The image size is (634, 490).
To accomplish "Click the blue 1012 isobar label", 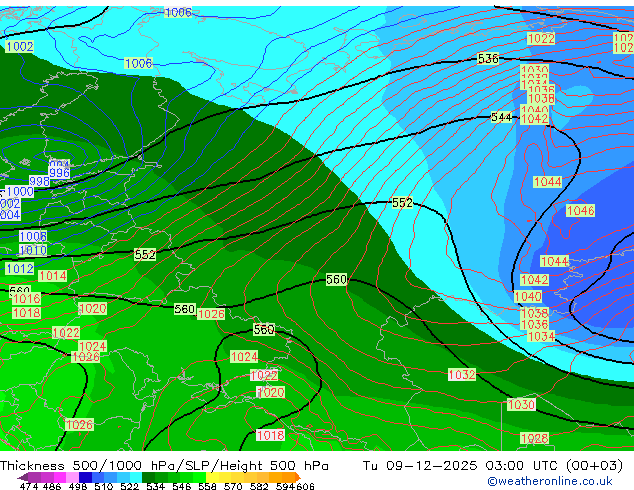I will [x=19, y=268].
